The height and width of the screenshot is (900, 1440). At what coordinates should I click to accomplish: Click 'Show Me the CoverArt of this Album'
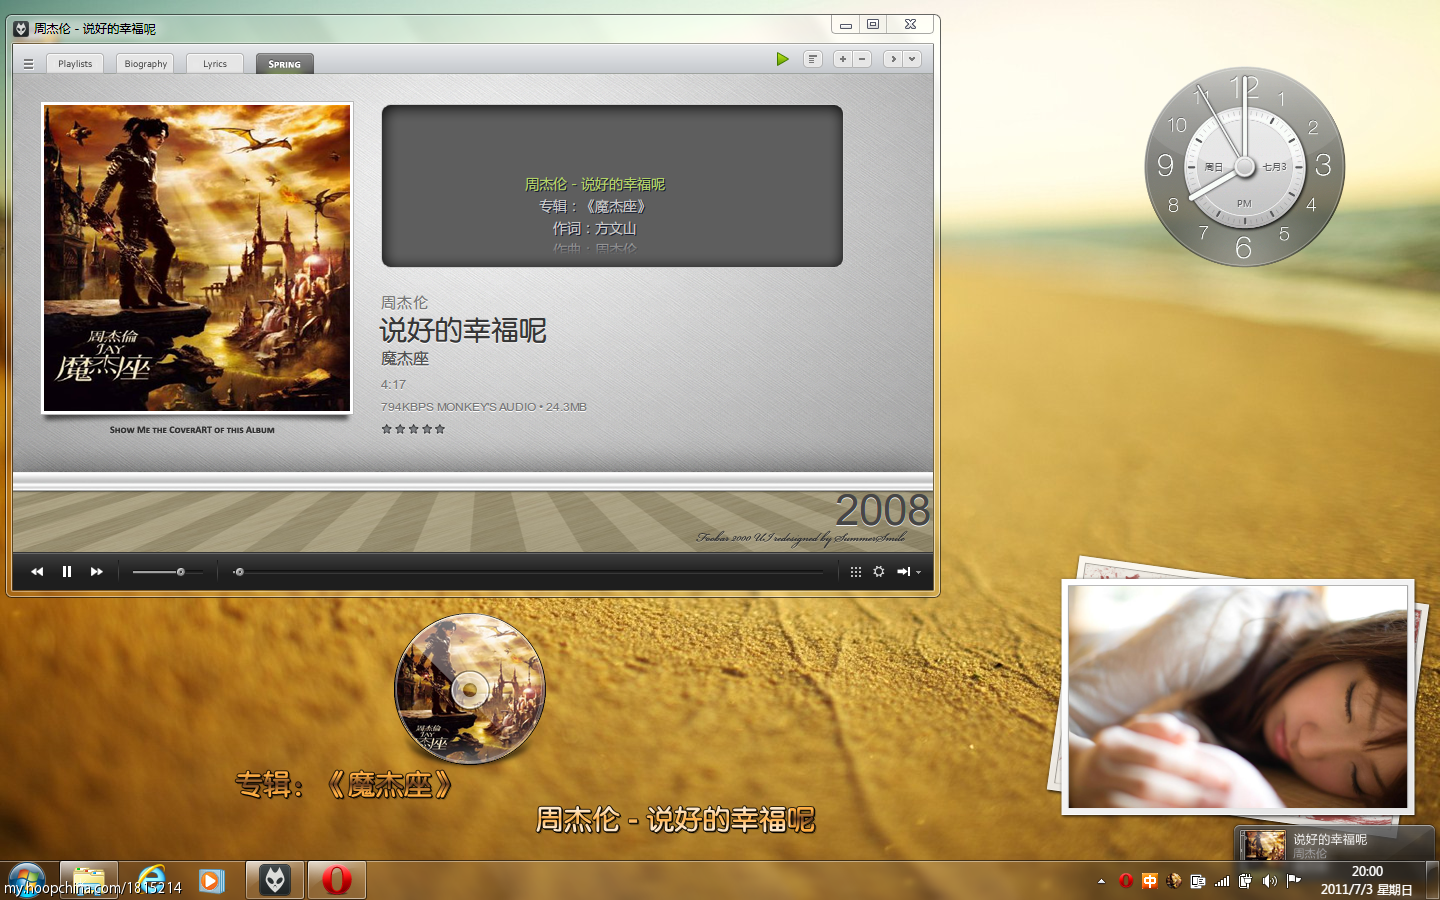point(192,430)
